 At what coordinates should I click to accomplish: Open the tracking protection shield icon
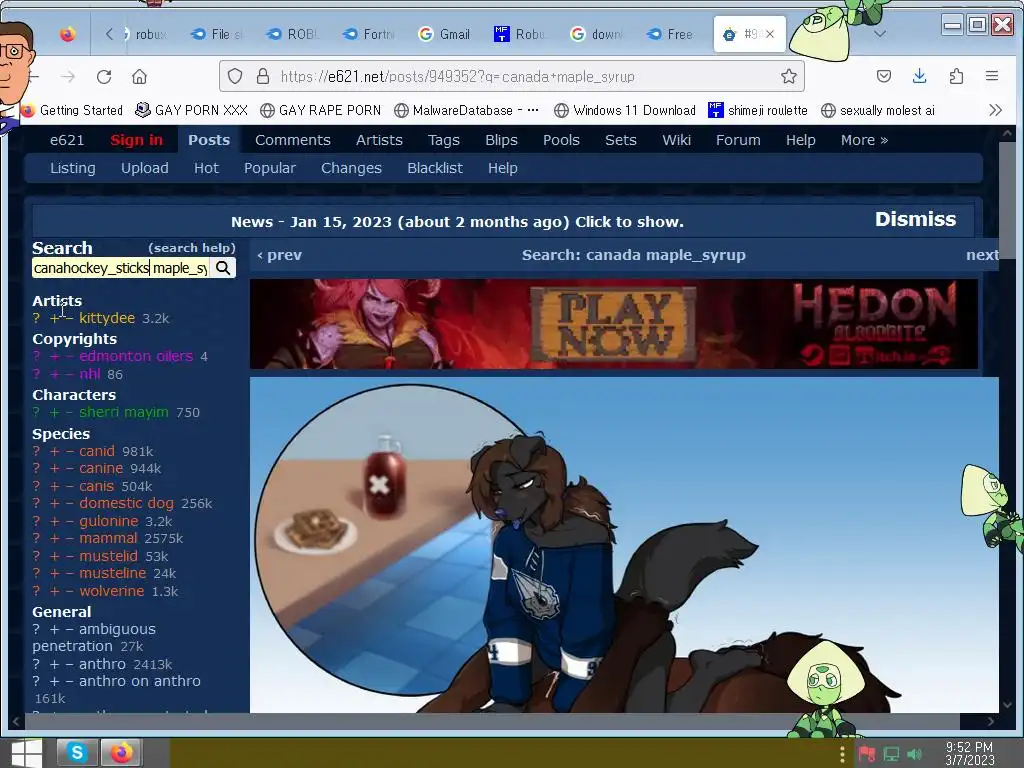(x=235, y=76)
